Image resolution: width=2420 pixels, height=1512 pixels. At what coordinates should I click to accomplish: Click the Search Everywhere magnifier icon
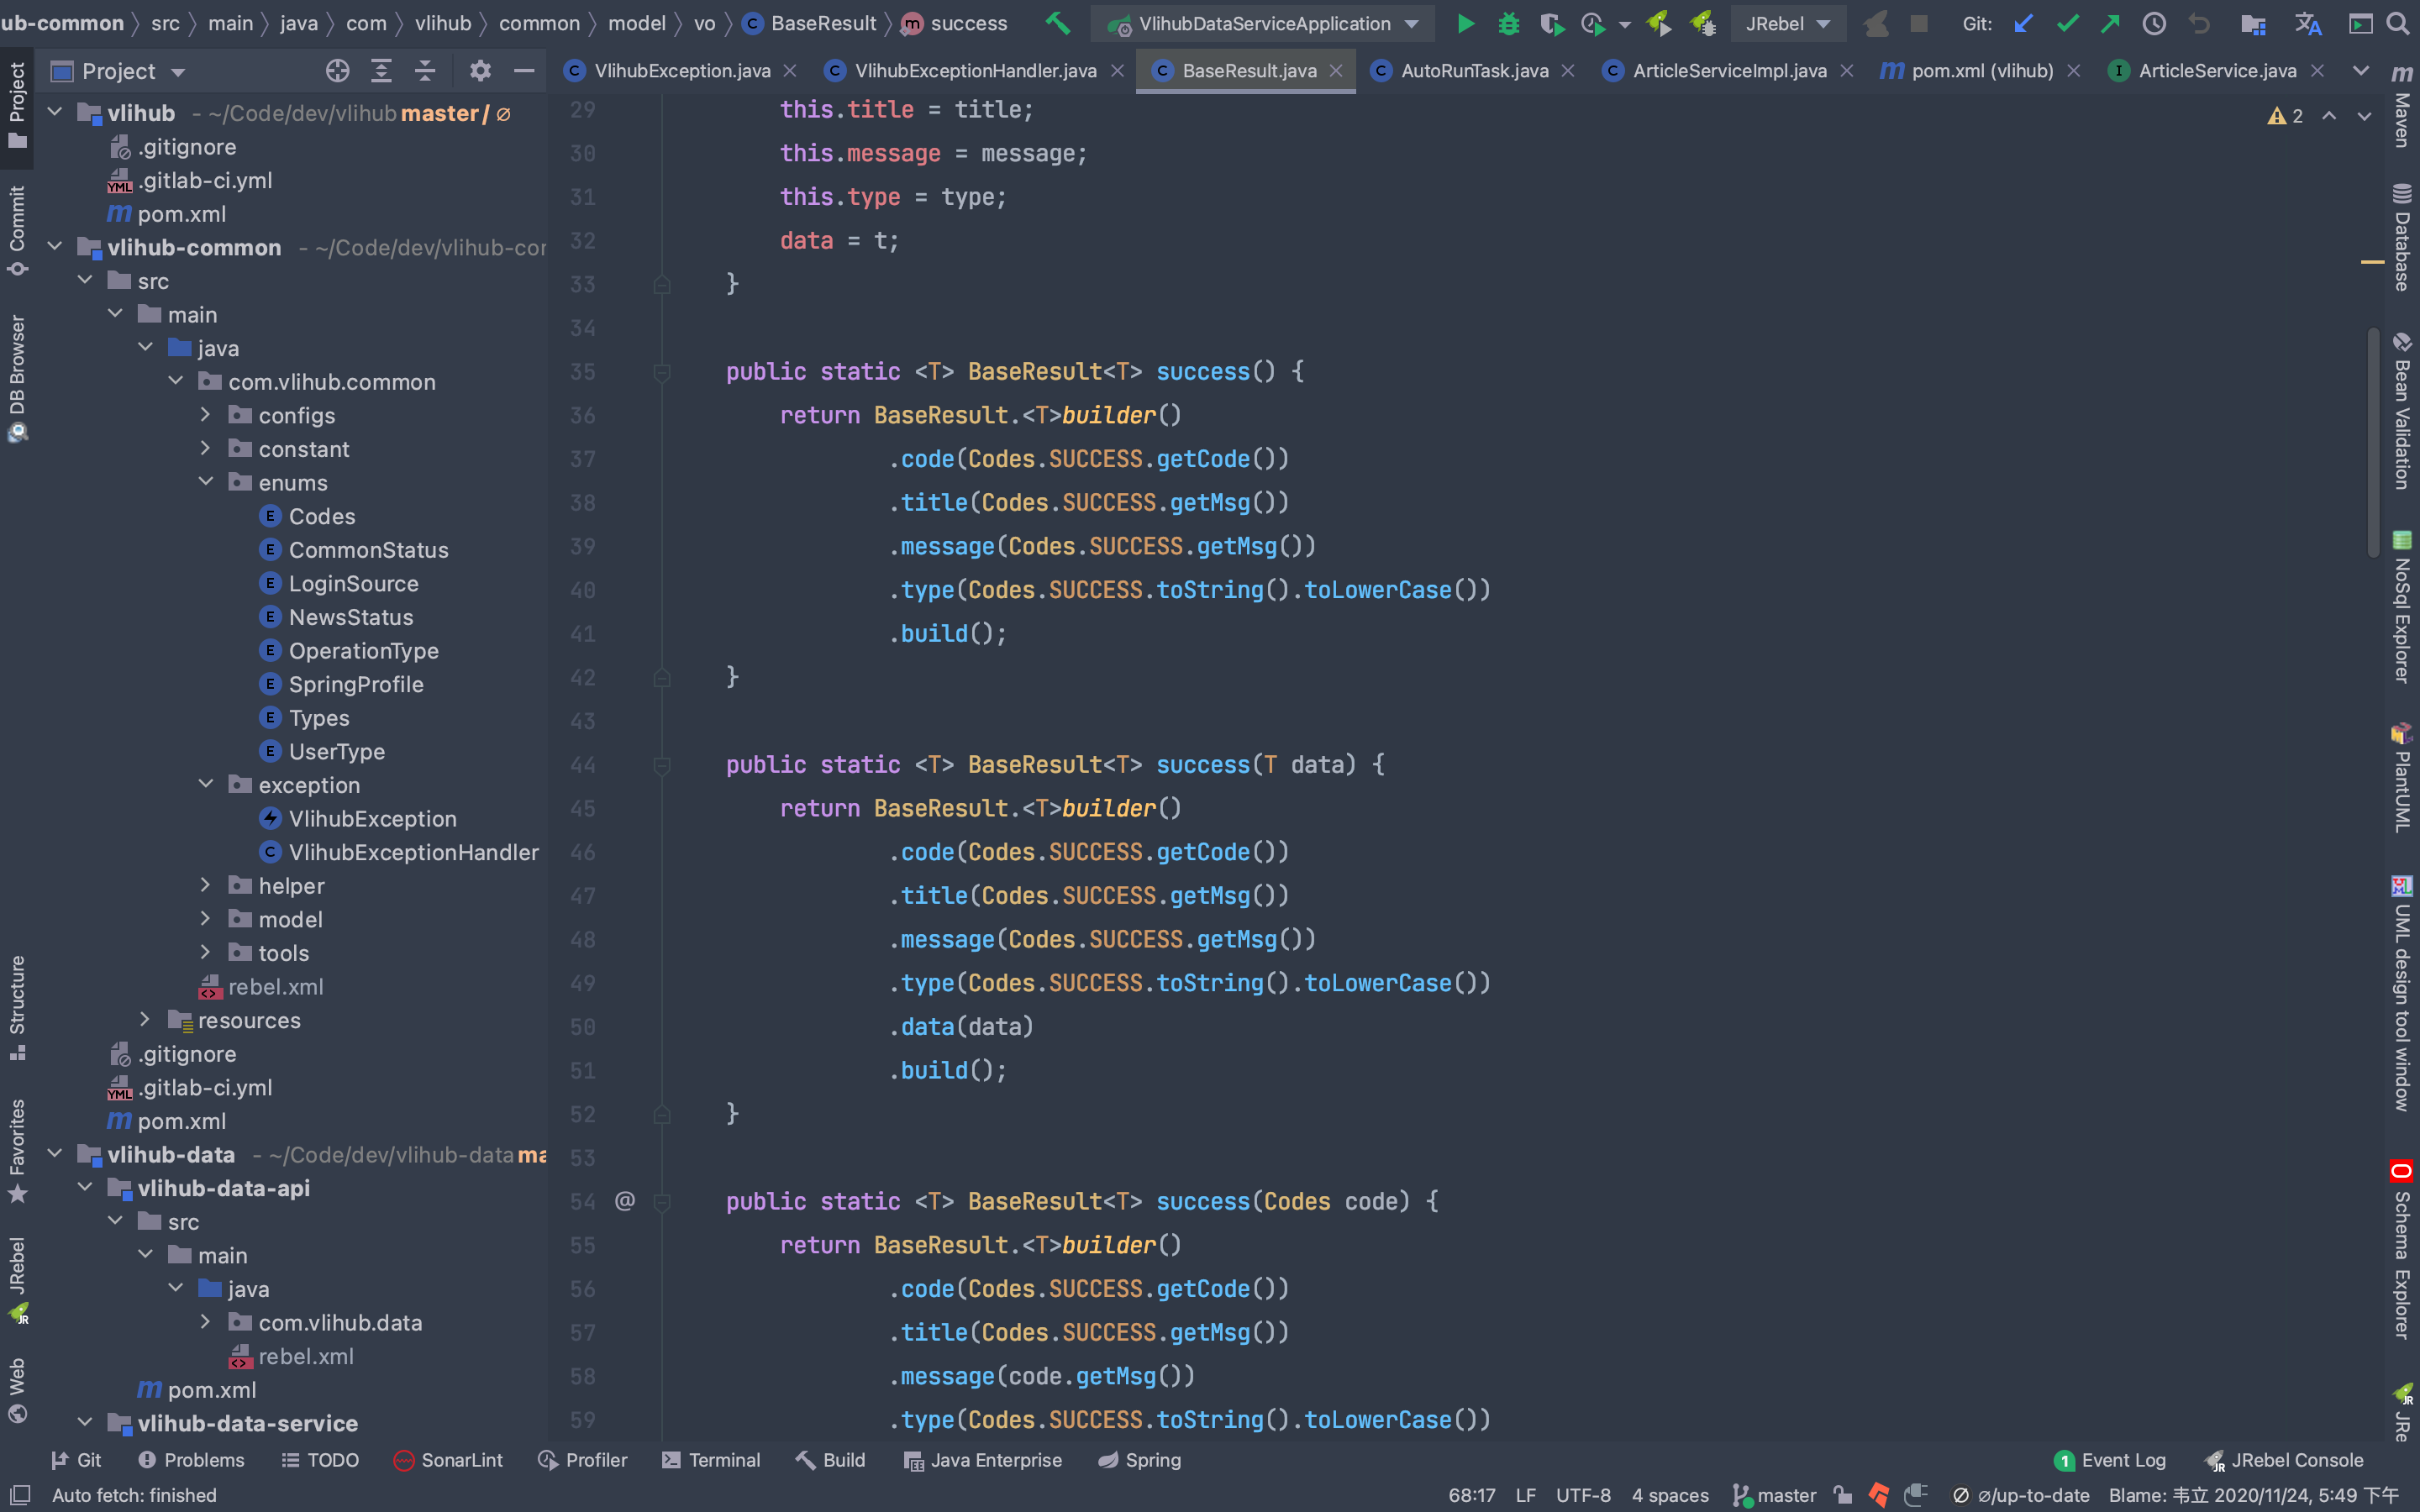[2397, 24]
